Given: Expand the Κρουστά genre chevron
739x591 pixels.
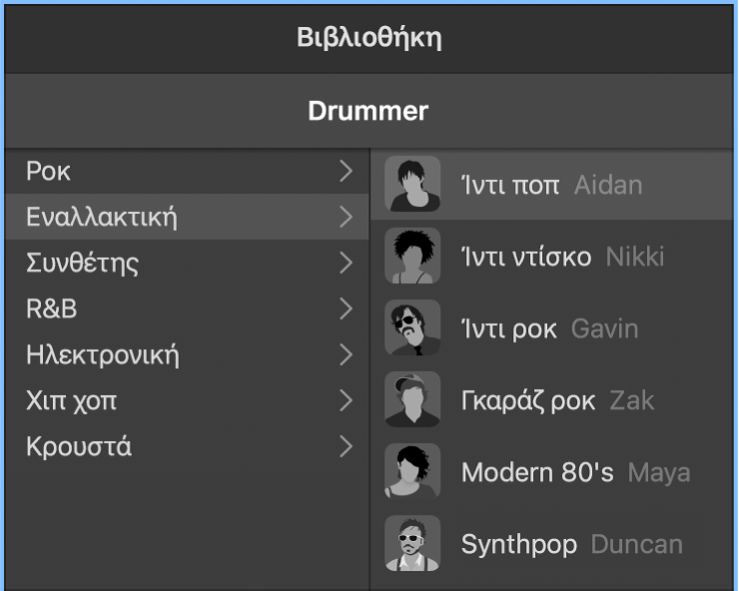Looking at the screenshot, I should tap(346, 447).
